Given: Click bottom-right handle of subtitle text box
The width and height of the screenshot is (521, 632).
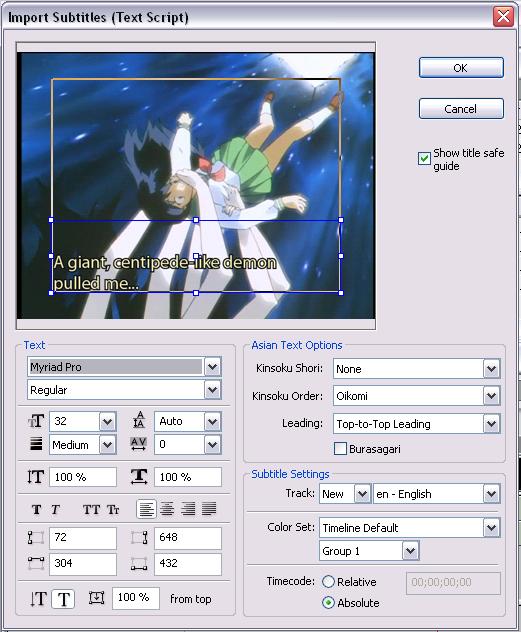Looking at the screenshot, I should tap(341, 293).
